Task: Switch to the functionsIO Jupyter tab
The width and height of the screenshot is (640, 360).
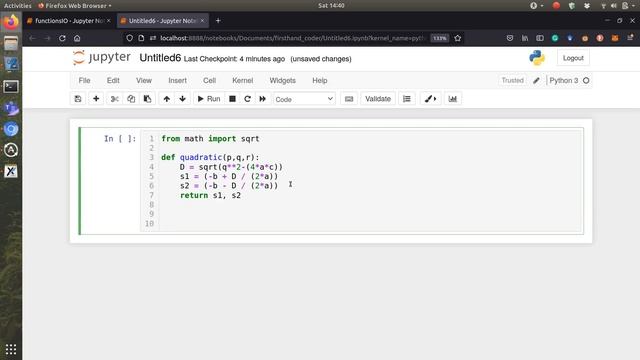Action: [x=69, y=20]
